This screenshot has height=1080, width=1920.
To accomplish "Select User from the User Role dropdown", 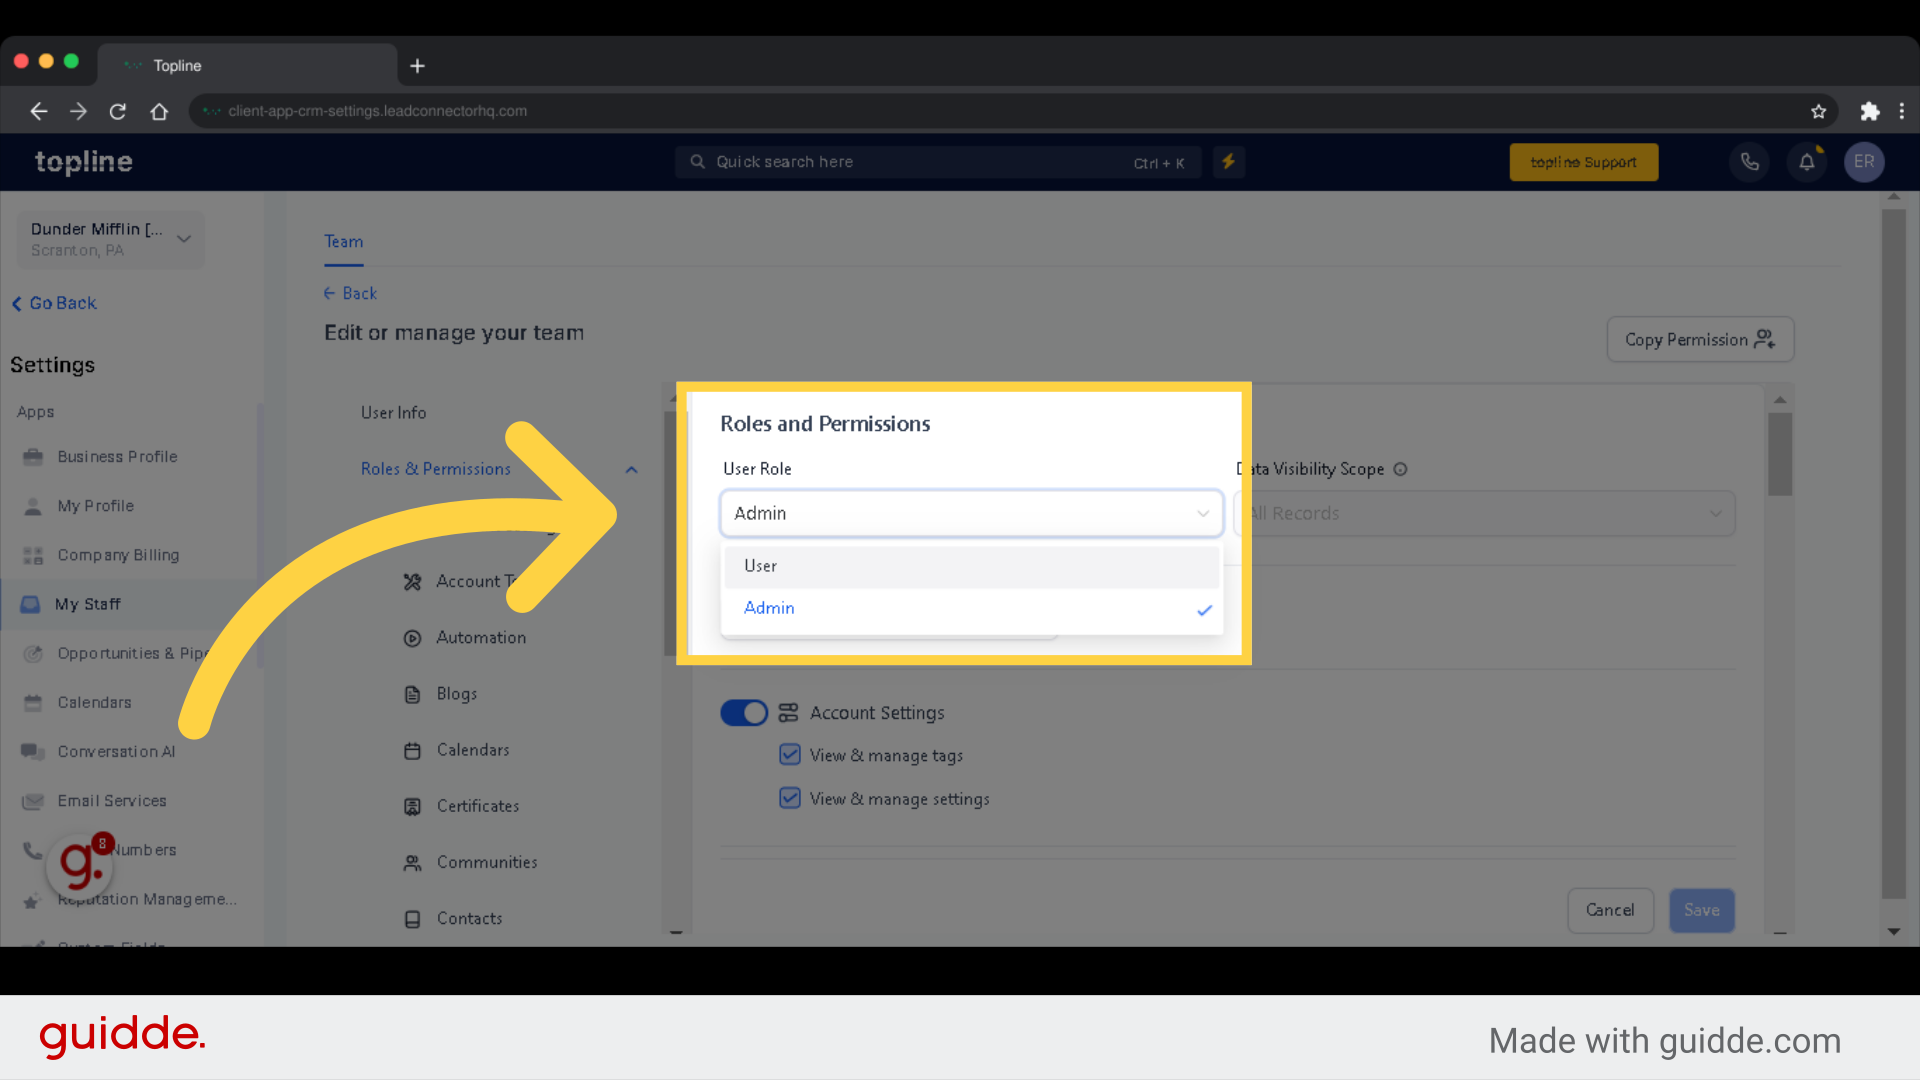I will click(971, 564).
